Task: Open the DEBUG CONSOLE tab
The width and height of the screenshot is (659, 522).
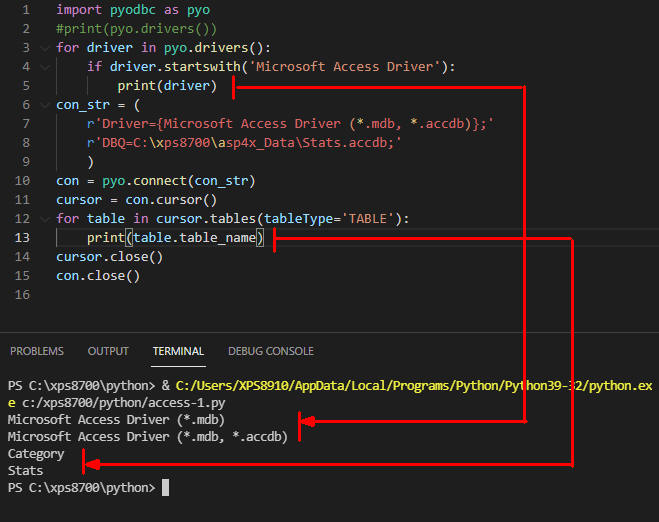Action: pyautogui.click(x=271, y=351)
